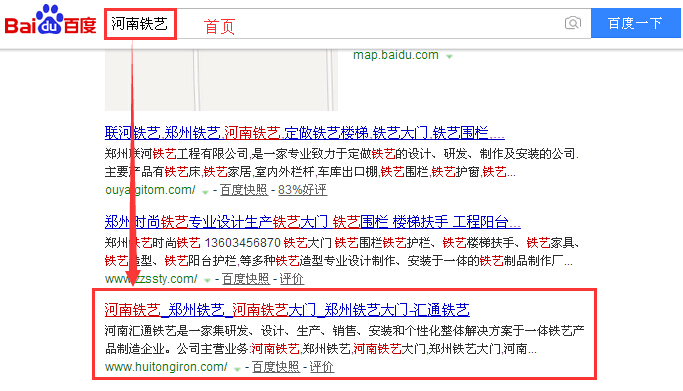Open the www.zzssty.com URL
The width and height of the screenshot is (683, 391).
pyautogui.click(x=151, y=279)
